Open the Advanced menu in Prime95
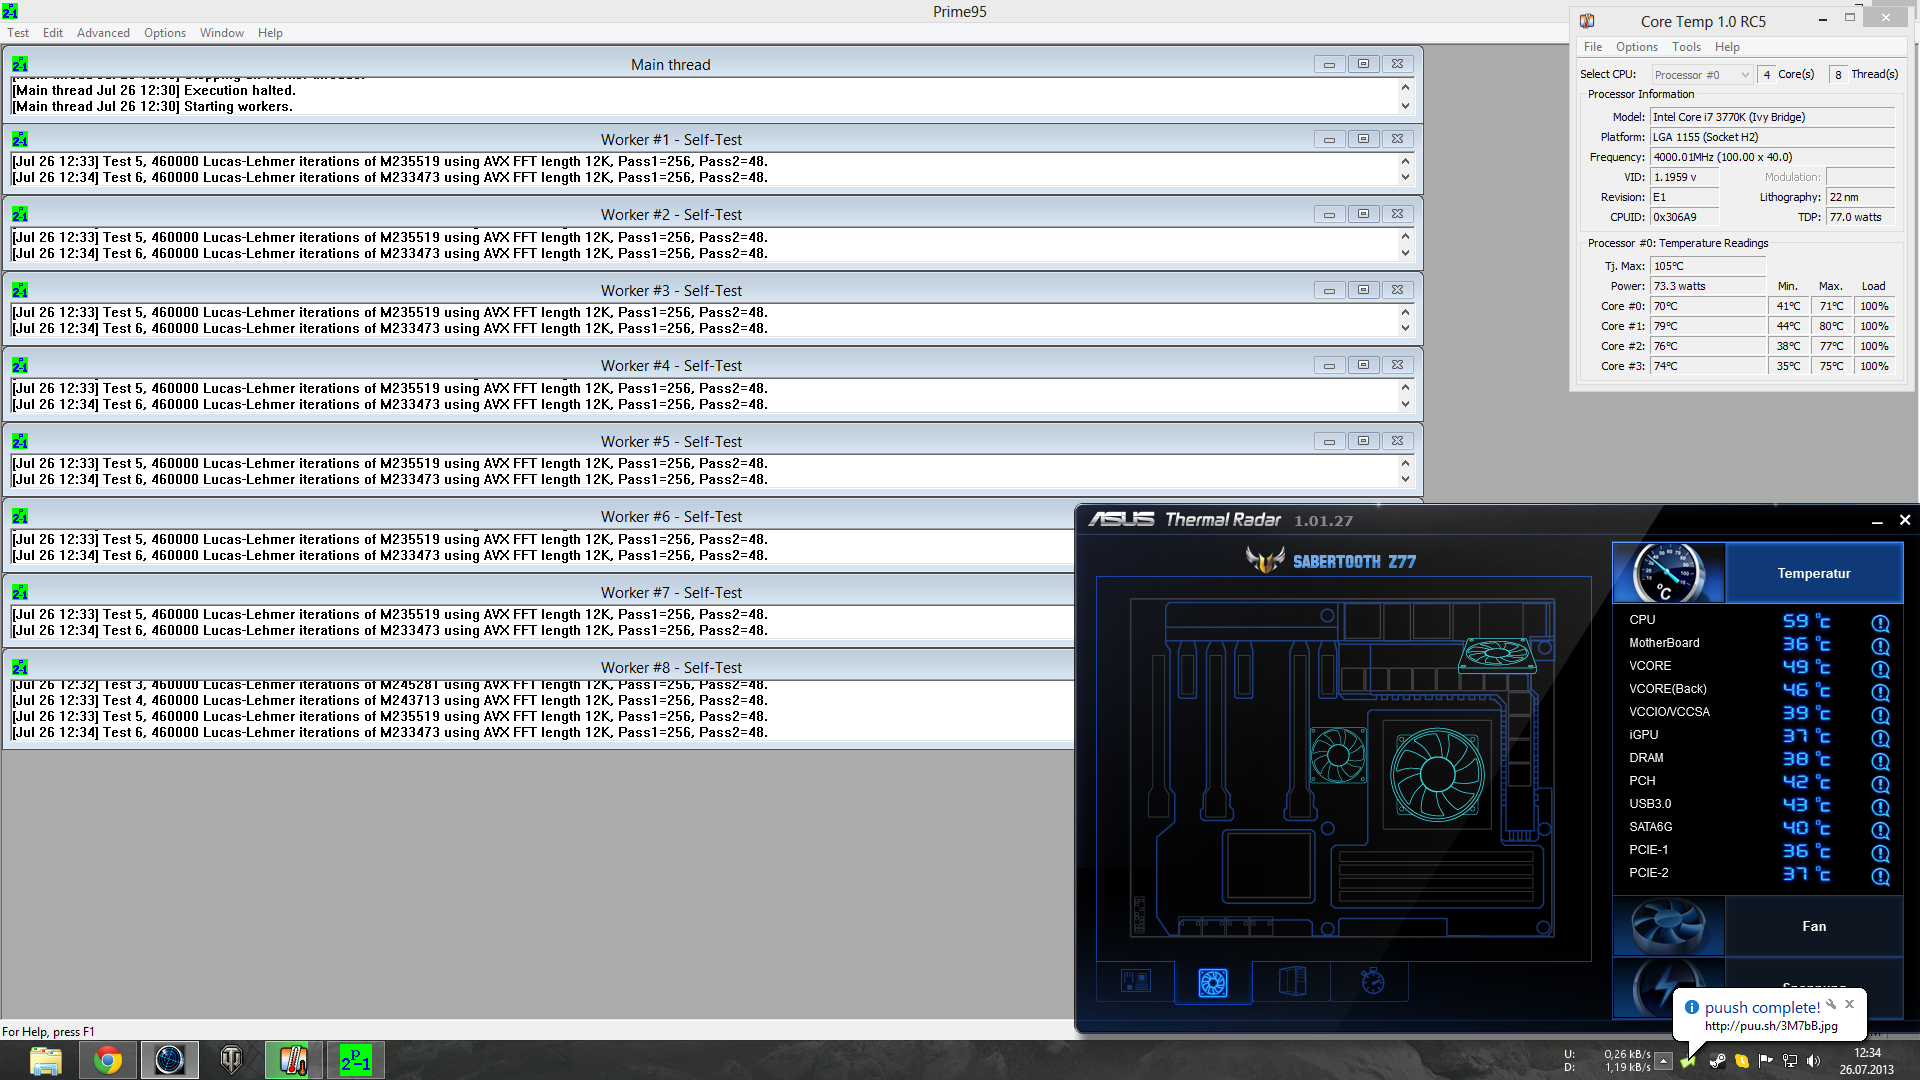1920x1080 pixels. pyautogui.click(x=103, y=33)
